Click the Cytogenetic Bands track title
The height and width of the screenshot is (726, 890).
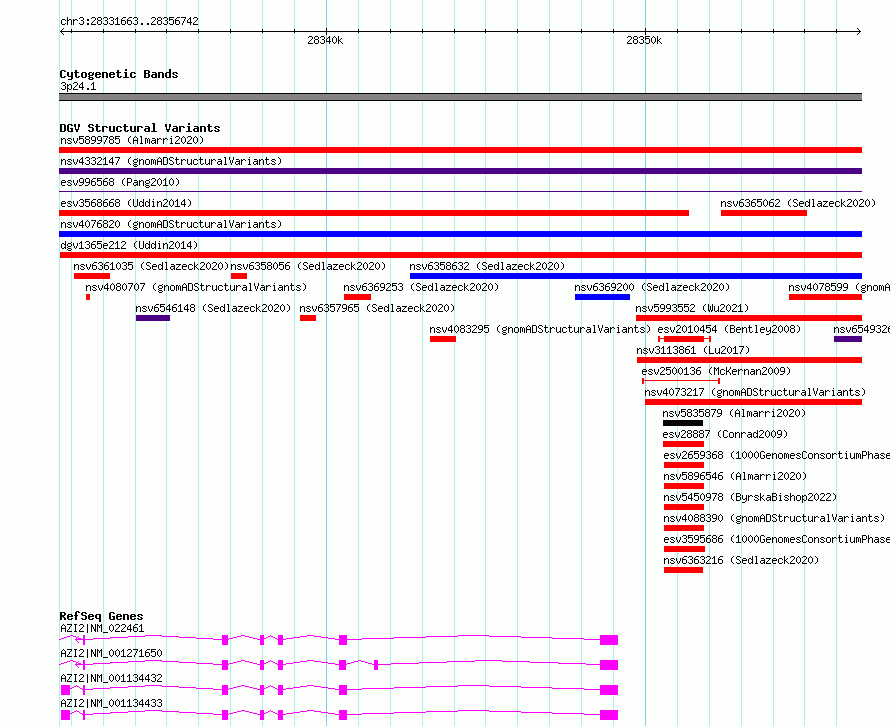point(119,74)
